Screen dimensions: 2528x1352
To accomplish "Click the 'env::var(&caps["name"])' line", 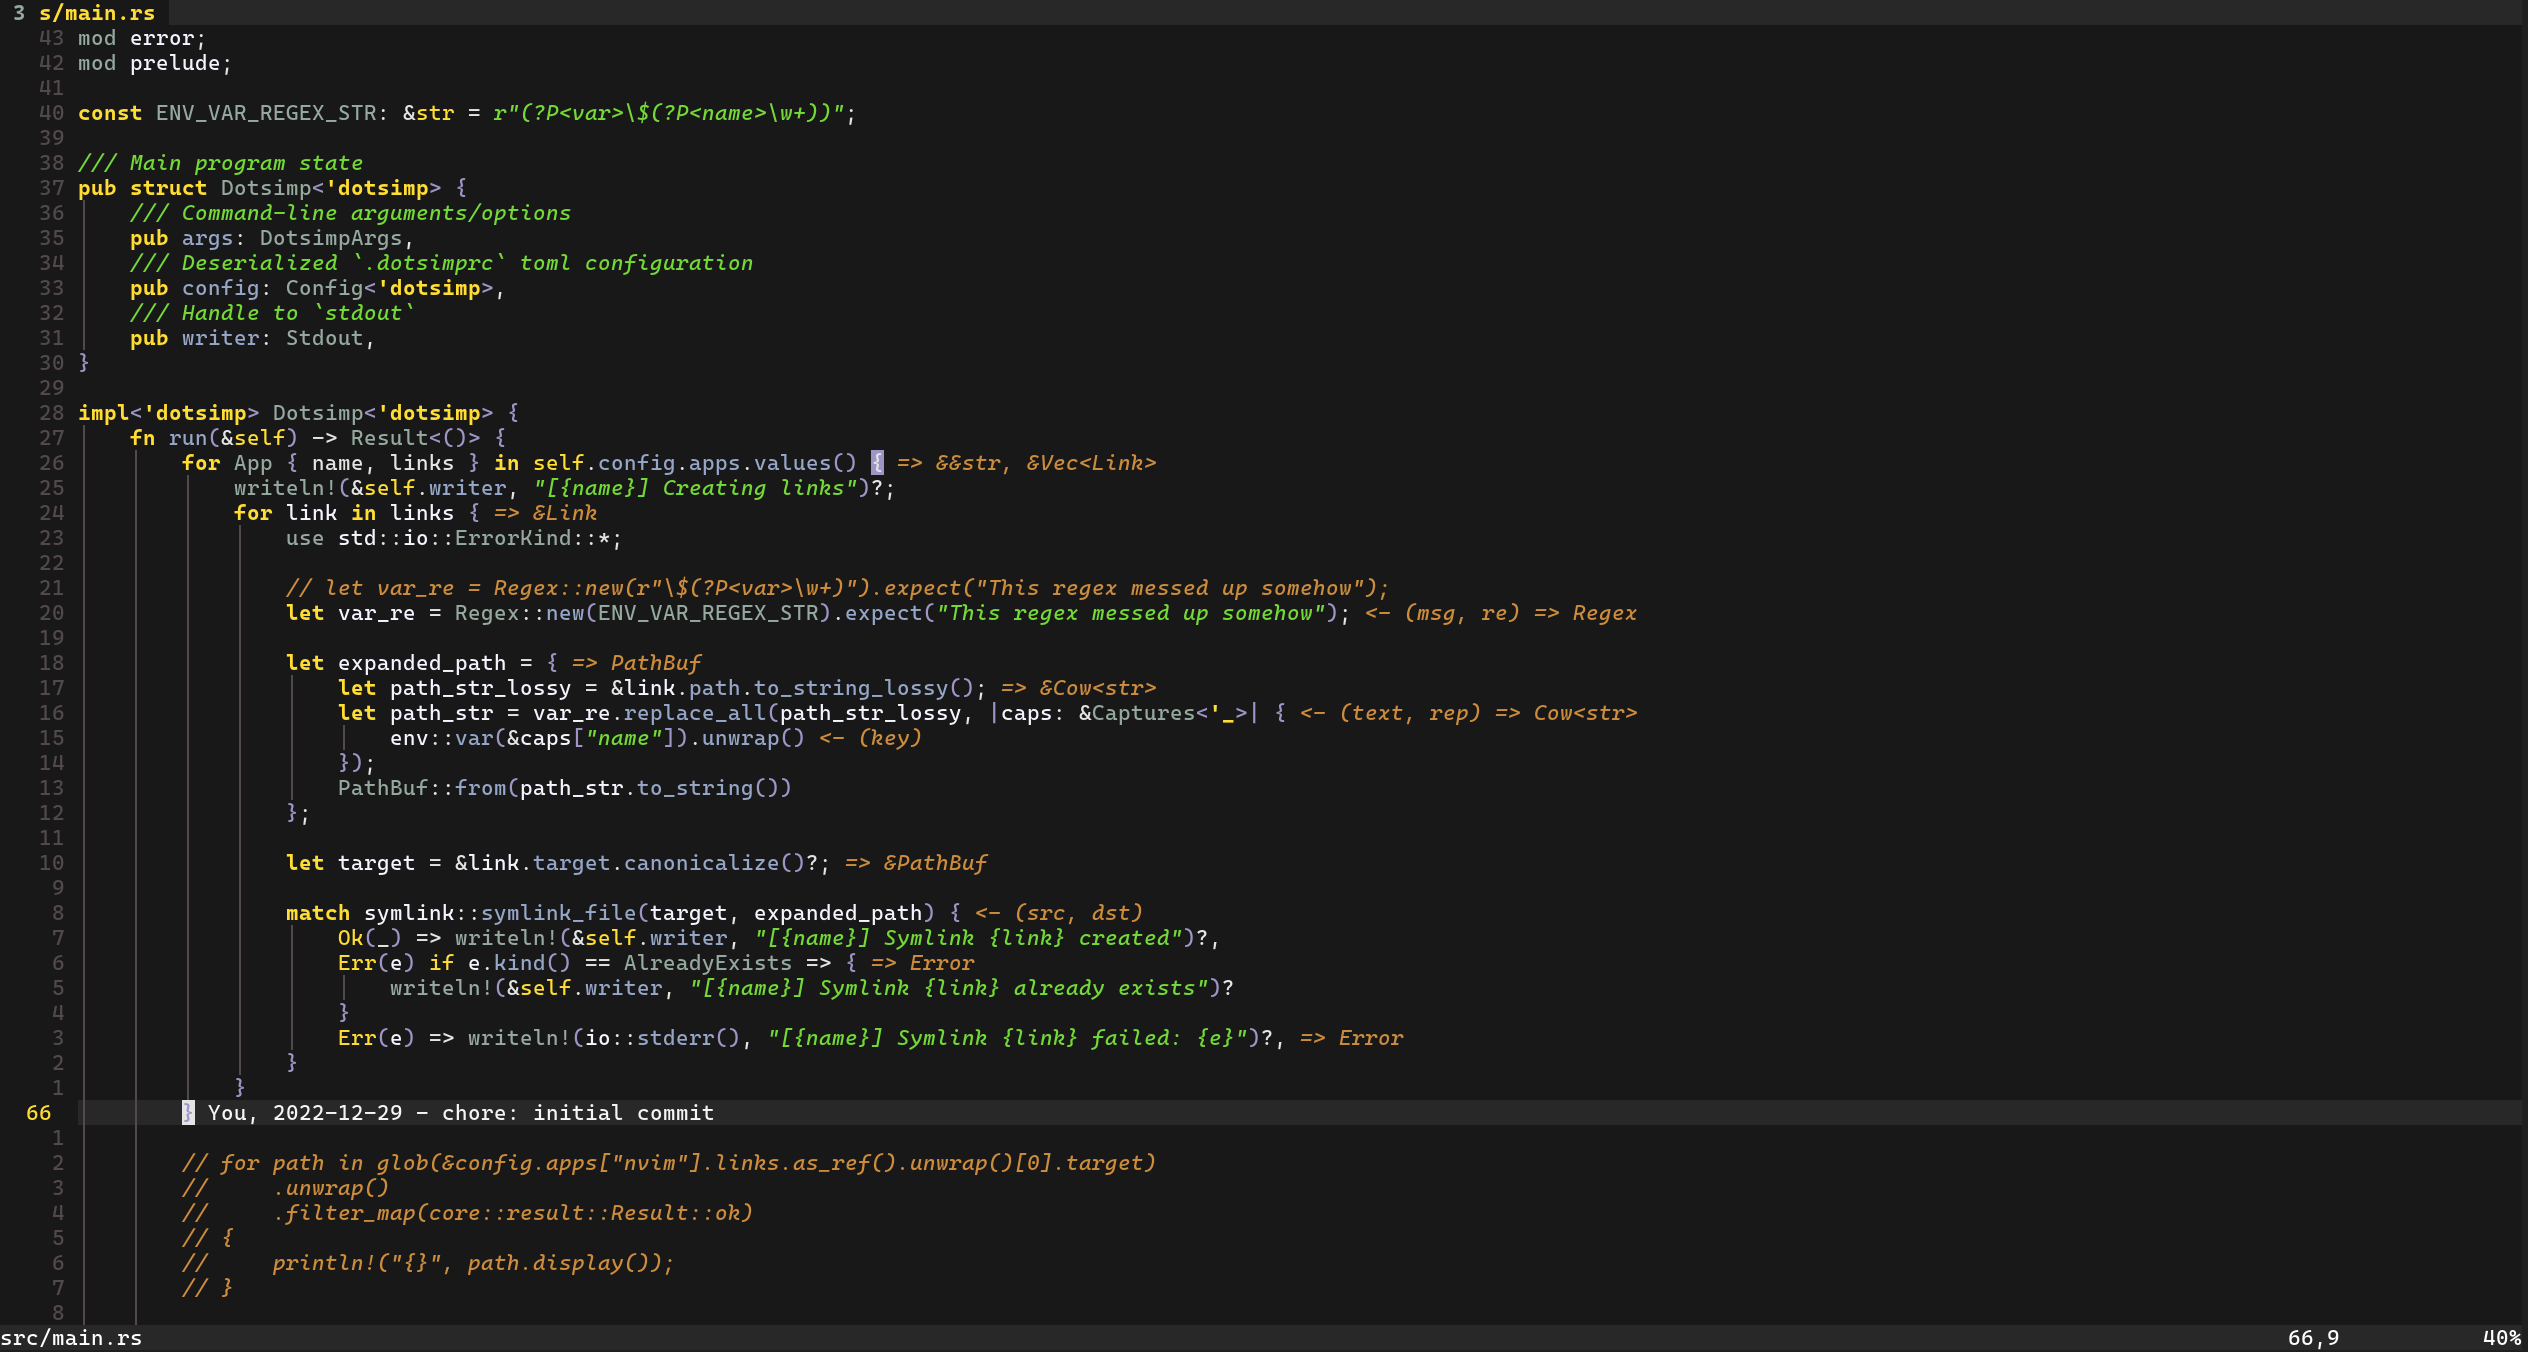I will click(x=598, y=738).
